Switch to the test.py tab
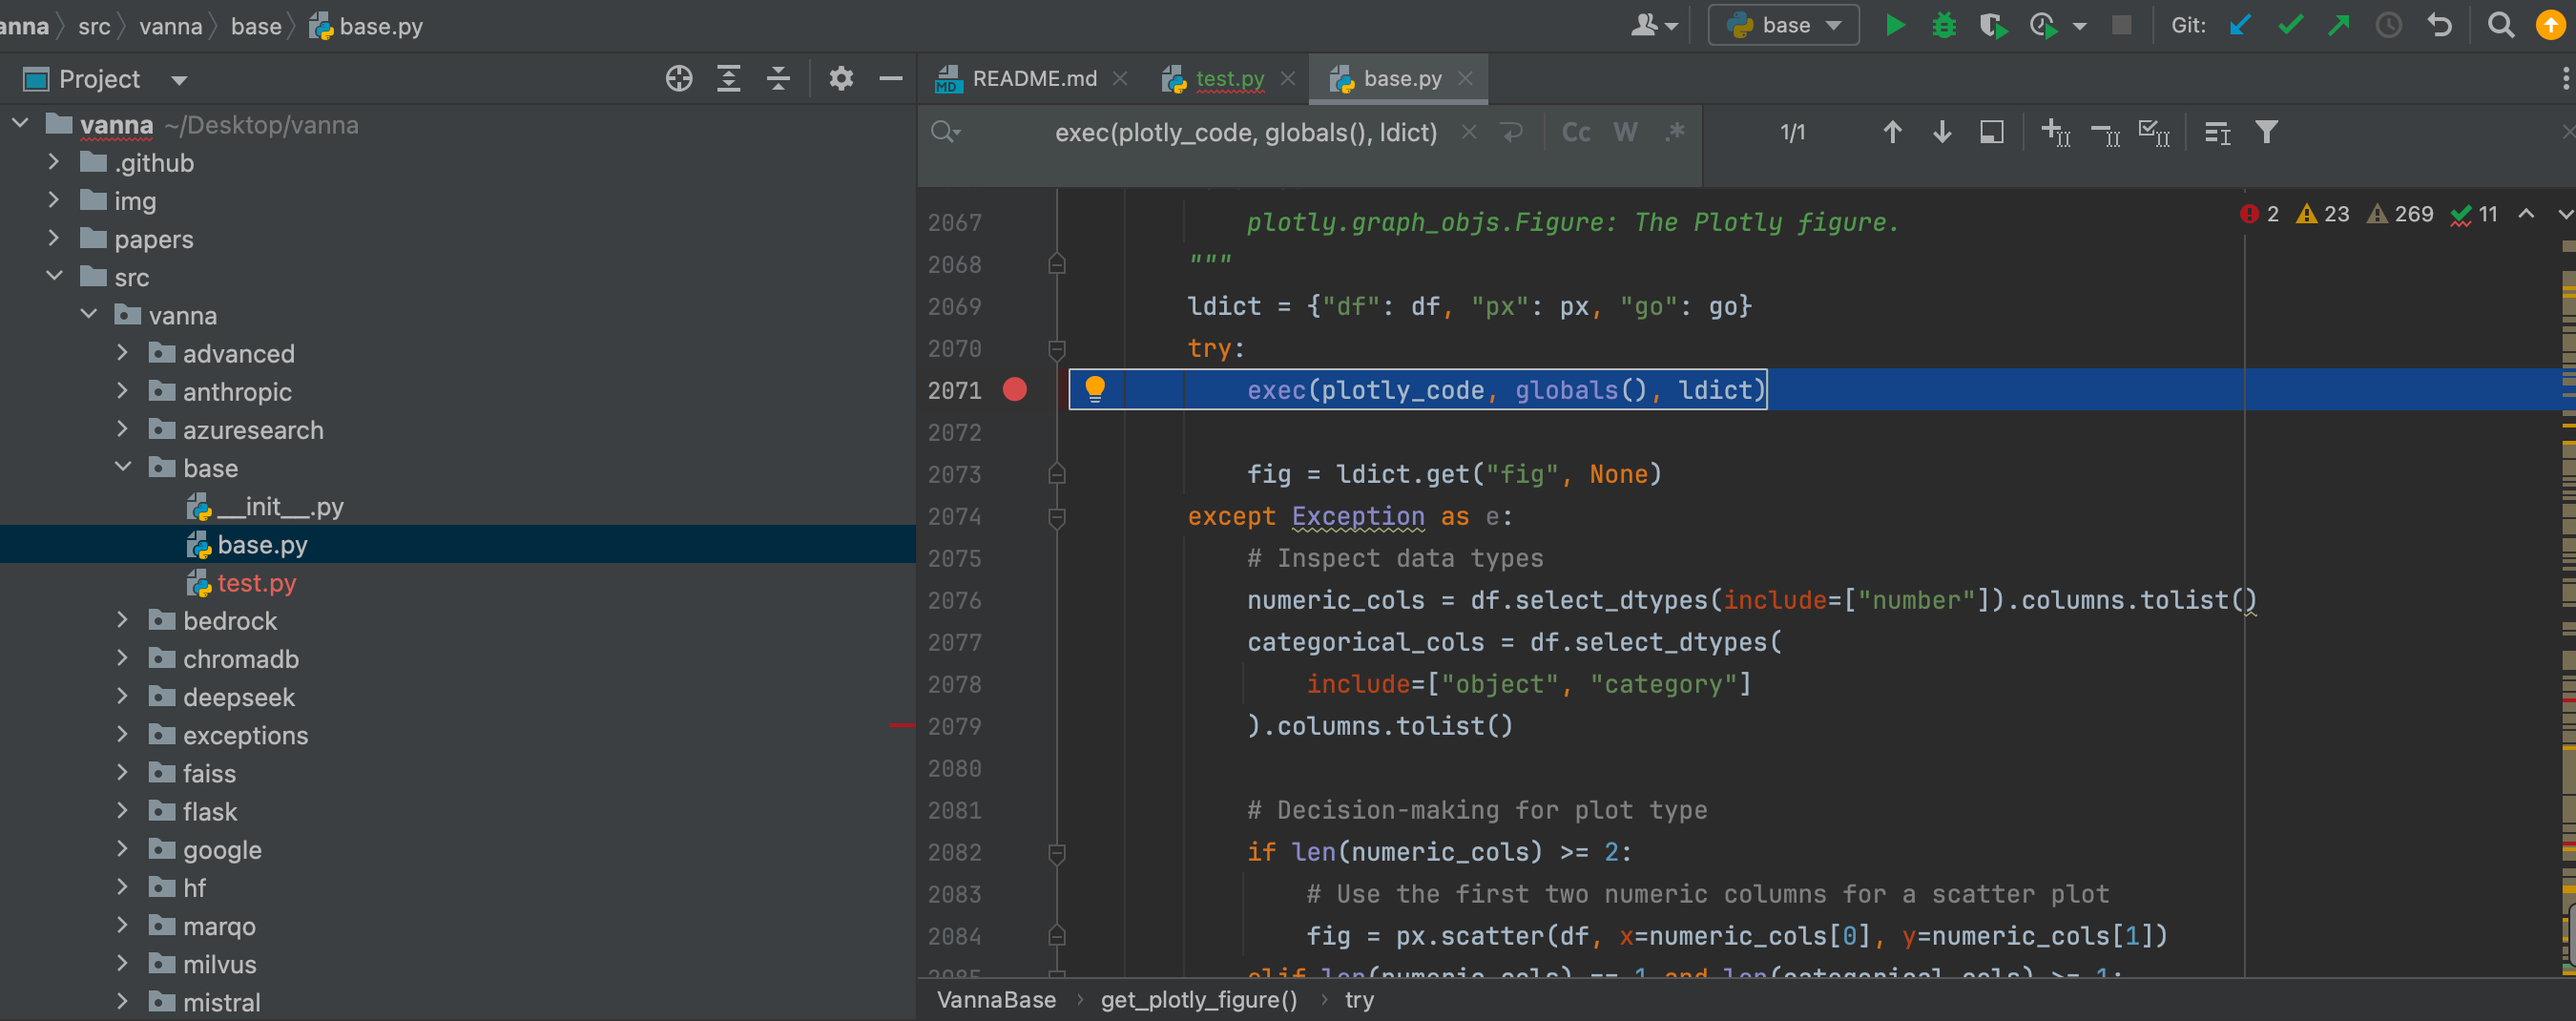 coord(1228,79)
